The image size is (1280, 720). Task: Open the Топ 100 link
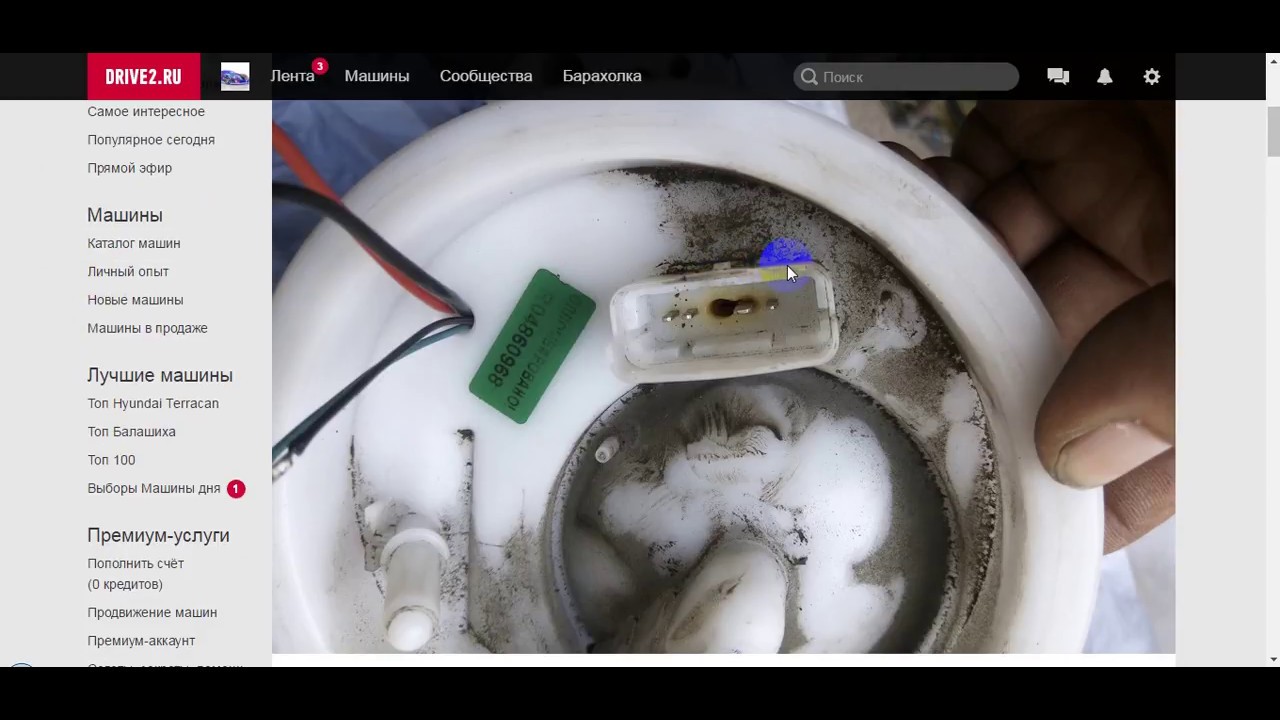(x=111, y=460)
